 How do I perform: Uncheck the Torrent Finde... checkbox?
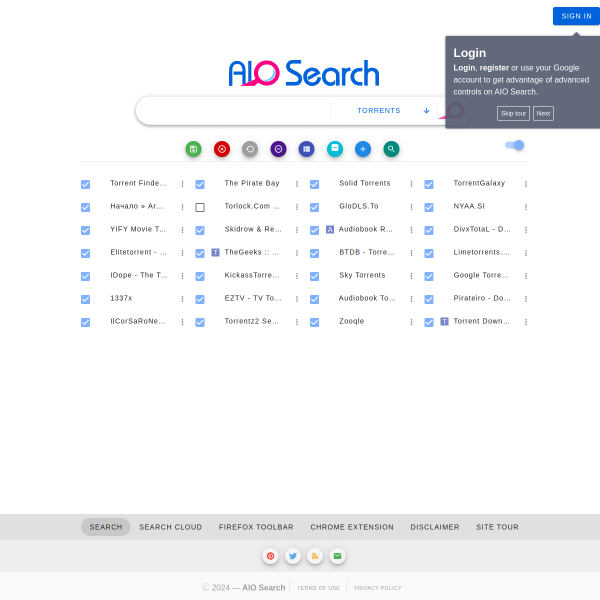[85, 184]
